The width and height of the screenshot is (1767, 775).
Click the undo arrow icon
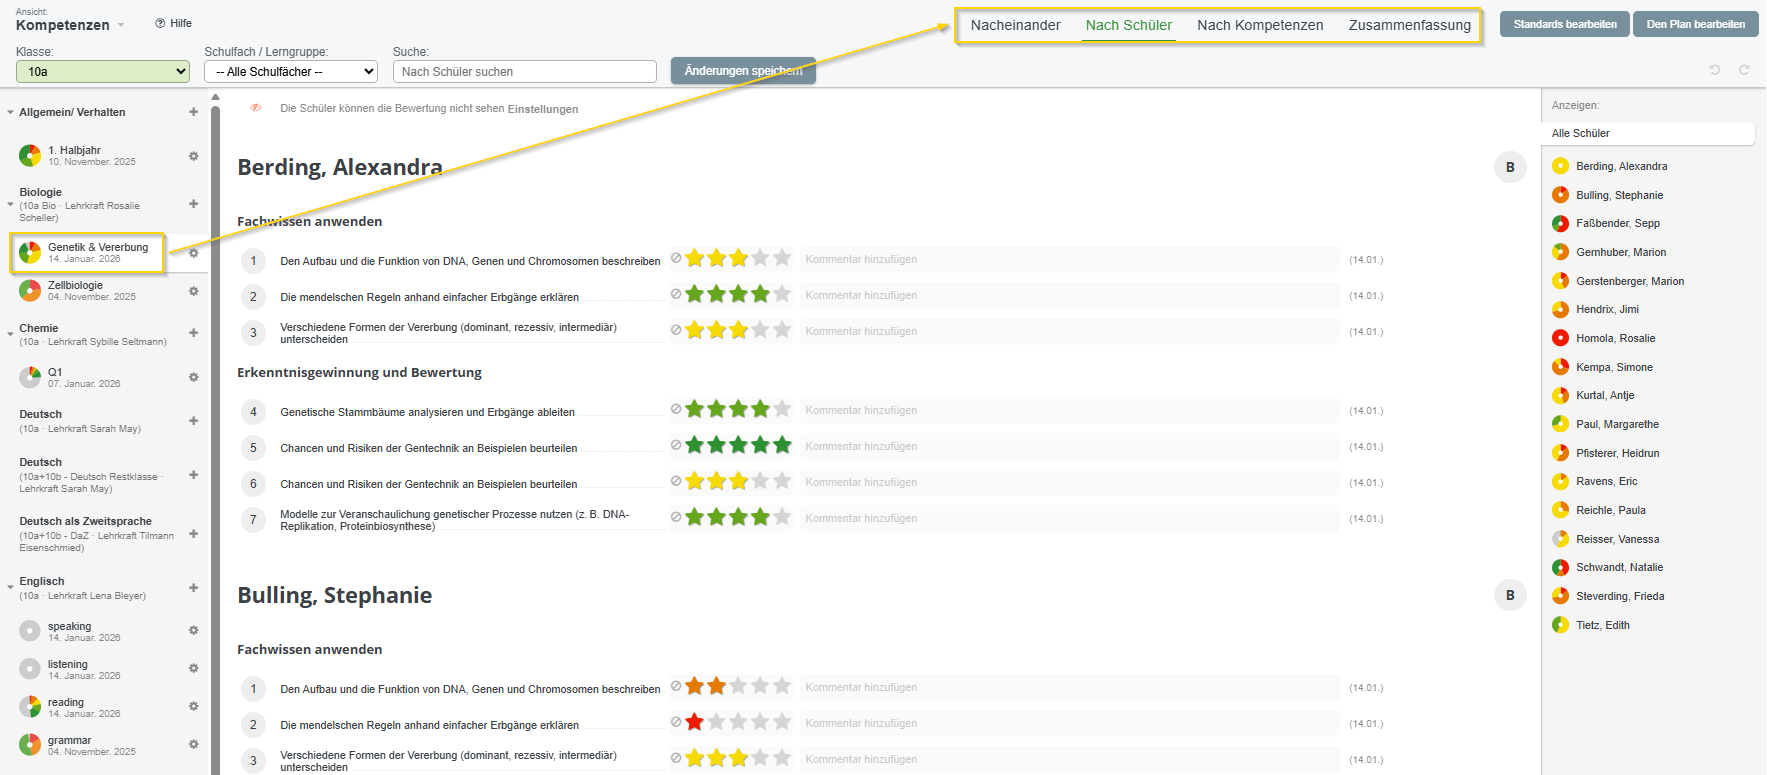(1715, 70)
